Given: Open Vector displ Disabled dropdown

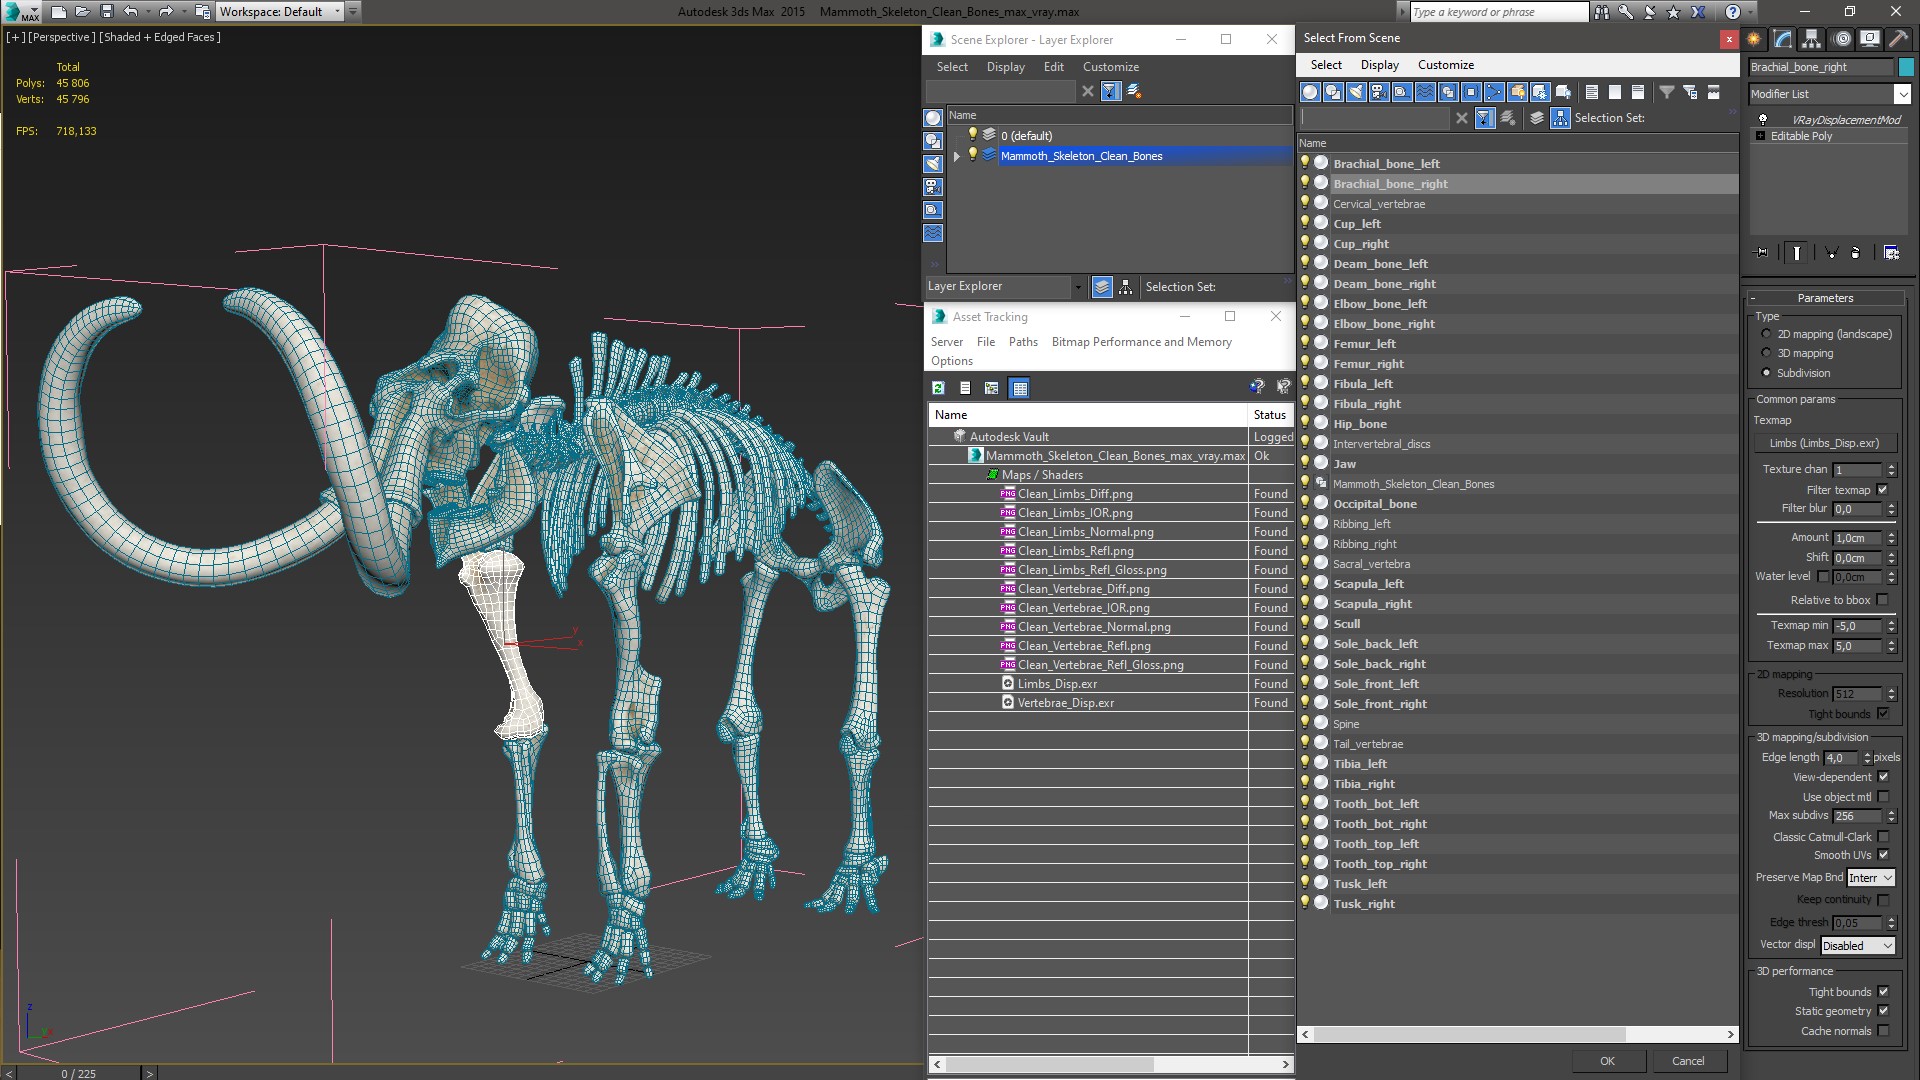Looking at the screenshot, I should pyautogui.click(x=1857, y=946).
